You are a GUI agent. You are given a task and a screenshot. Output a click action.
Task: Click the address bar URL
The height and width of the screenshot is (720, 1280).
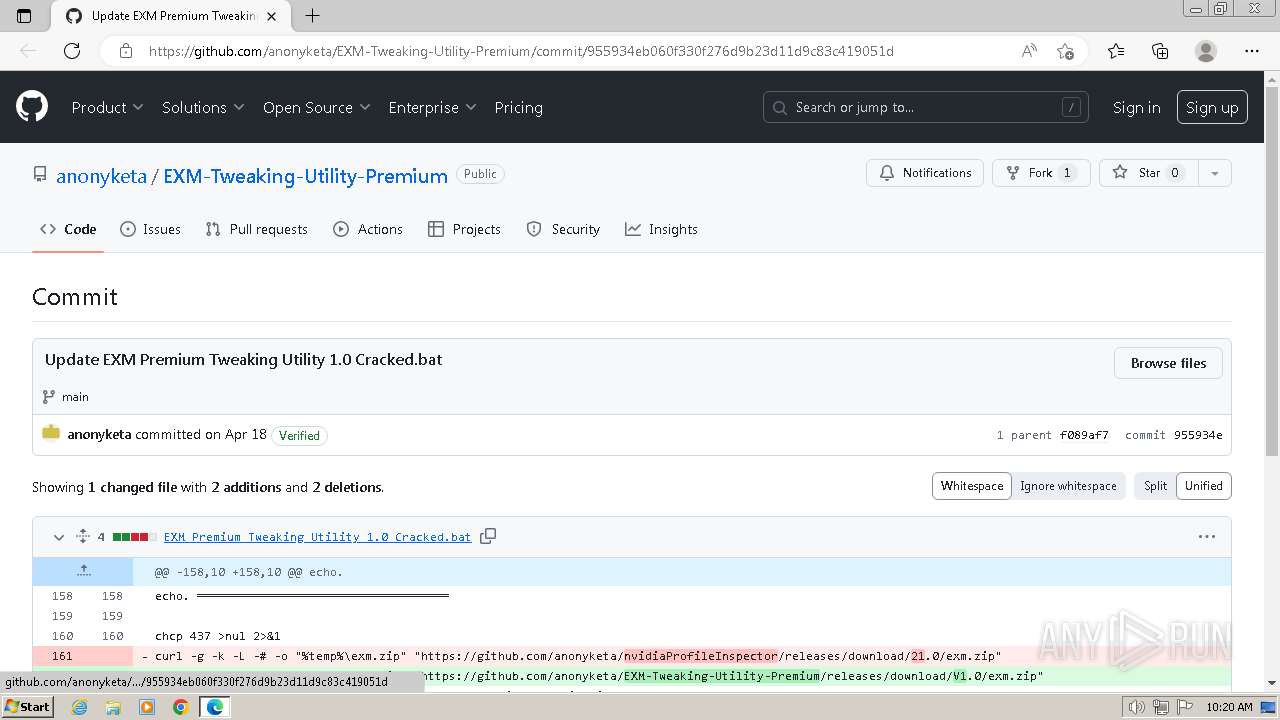point(521,51)
